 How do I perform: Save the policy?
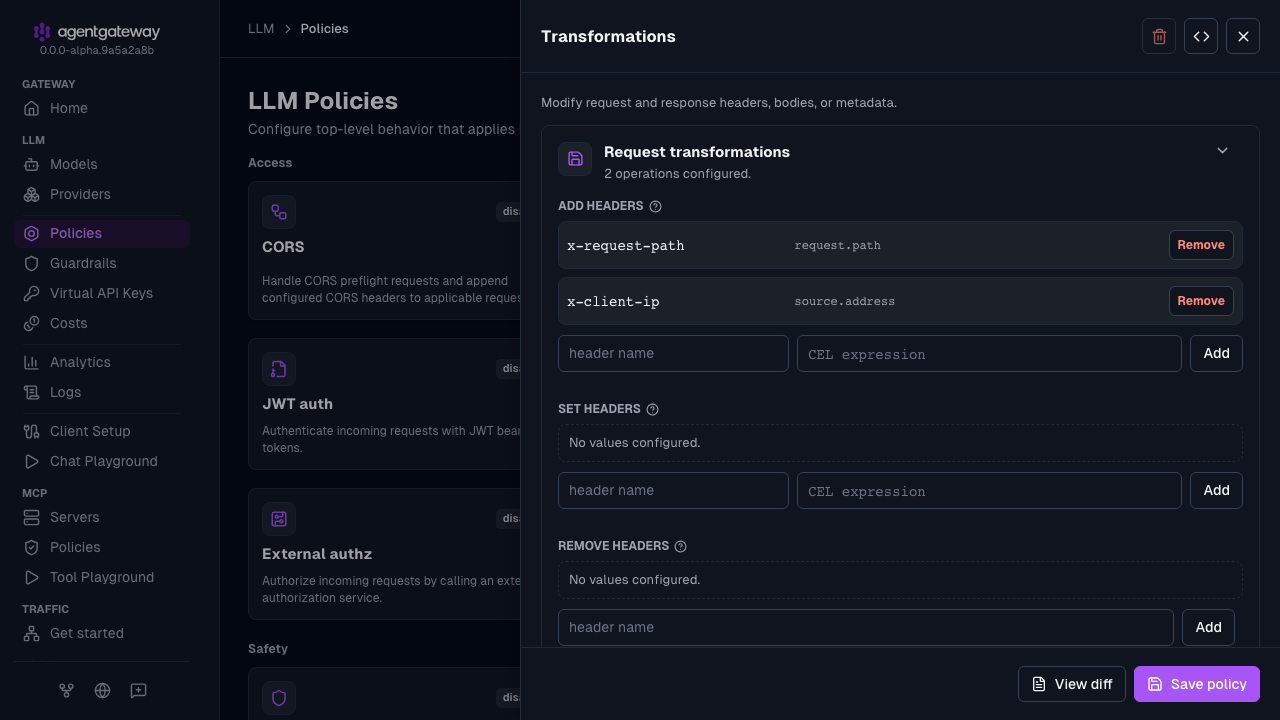click(1197, 684)
